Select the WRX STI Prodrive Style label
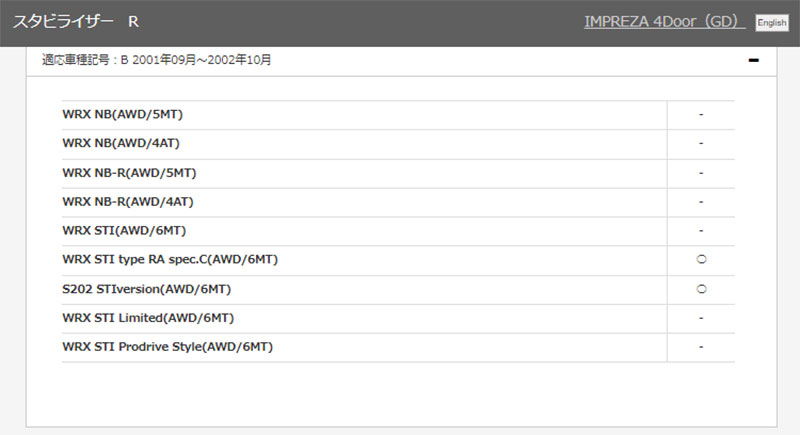The width and height of the screenshot is (800, 435). [167, 347]
